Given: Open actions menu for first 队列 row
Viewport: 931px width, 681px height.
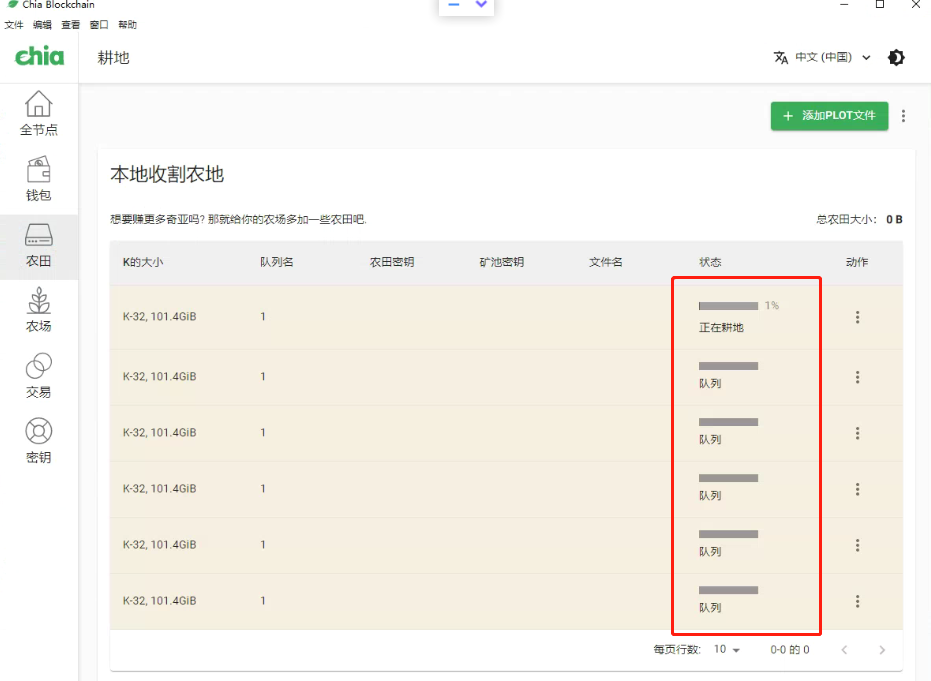Looking at the screenshot, I should tap(857, 377).
